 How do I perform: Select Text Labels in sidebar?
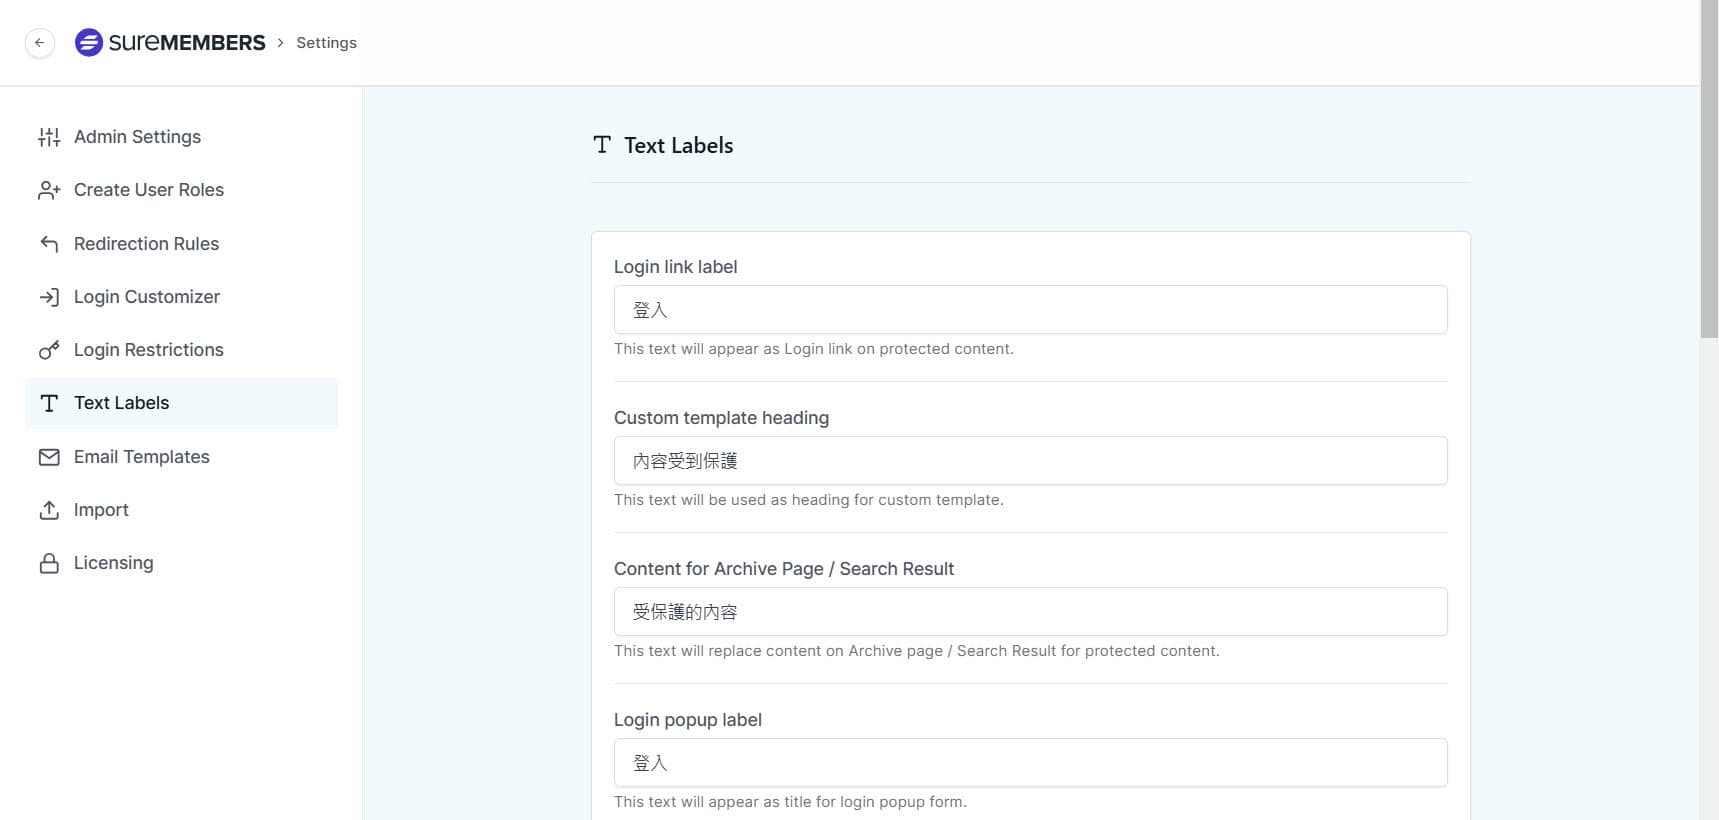coord(181,403)
